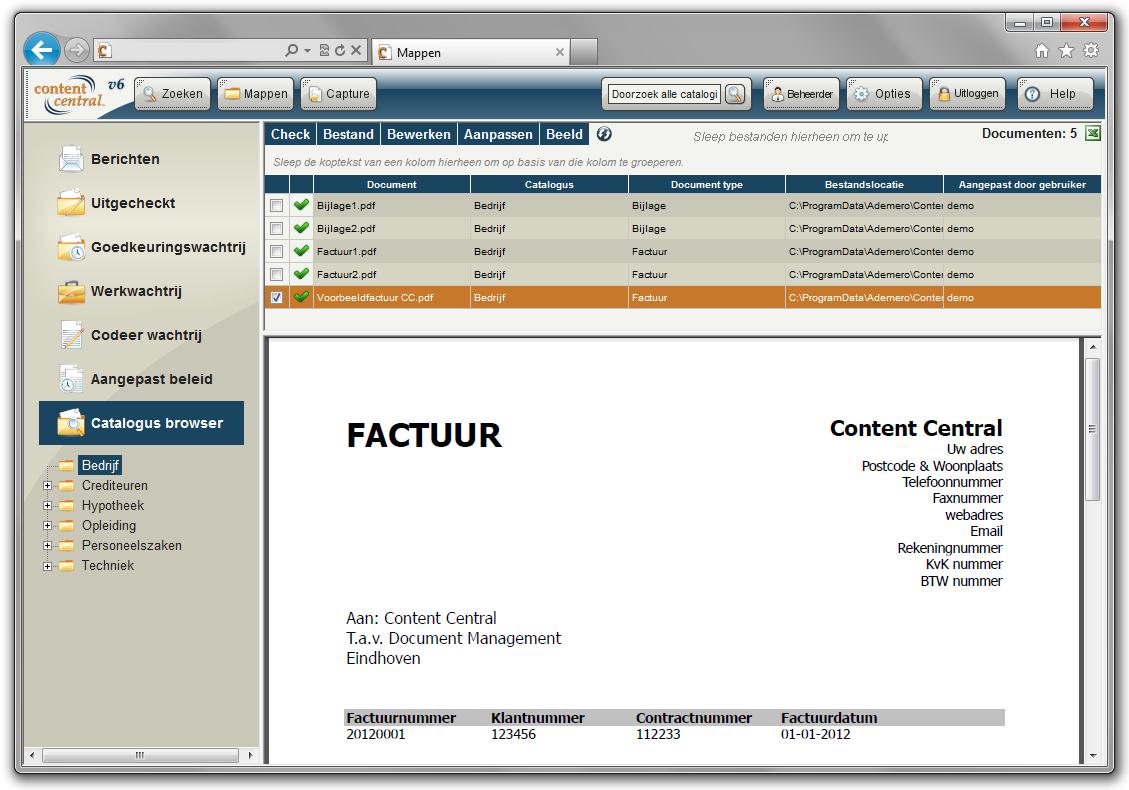Click the magnifier search icon beside Doorzoek field

[734, 94]
